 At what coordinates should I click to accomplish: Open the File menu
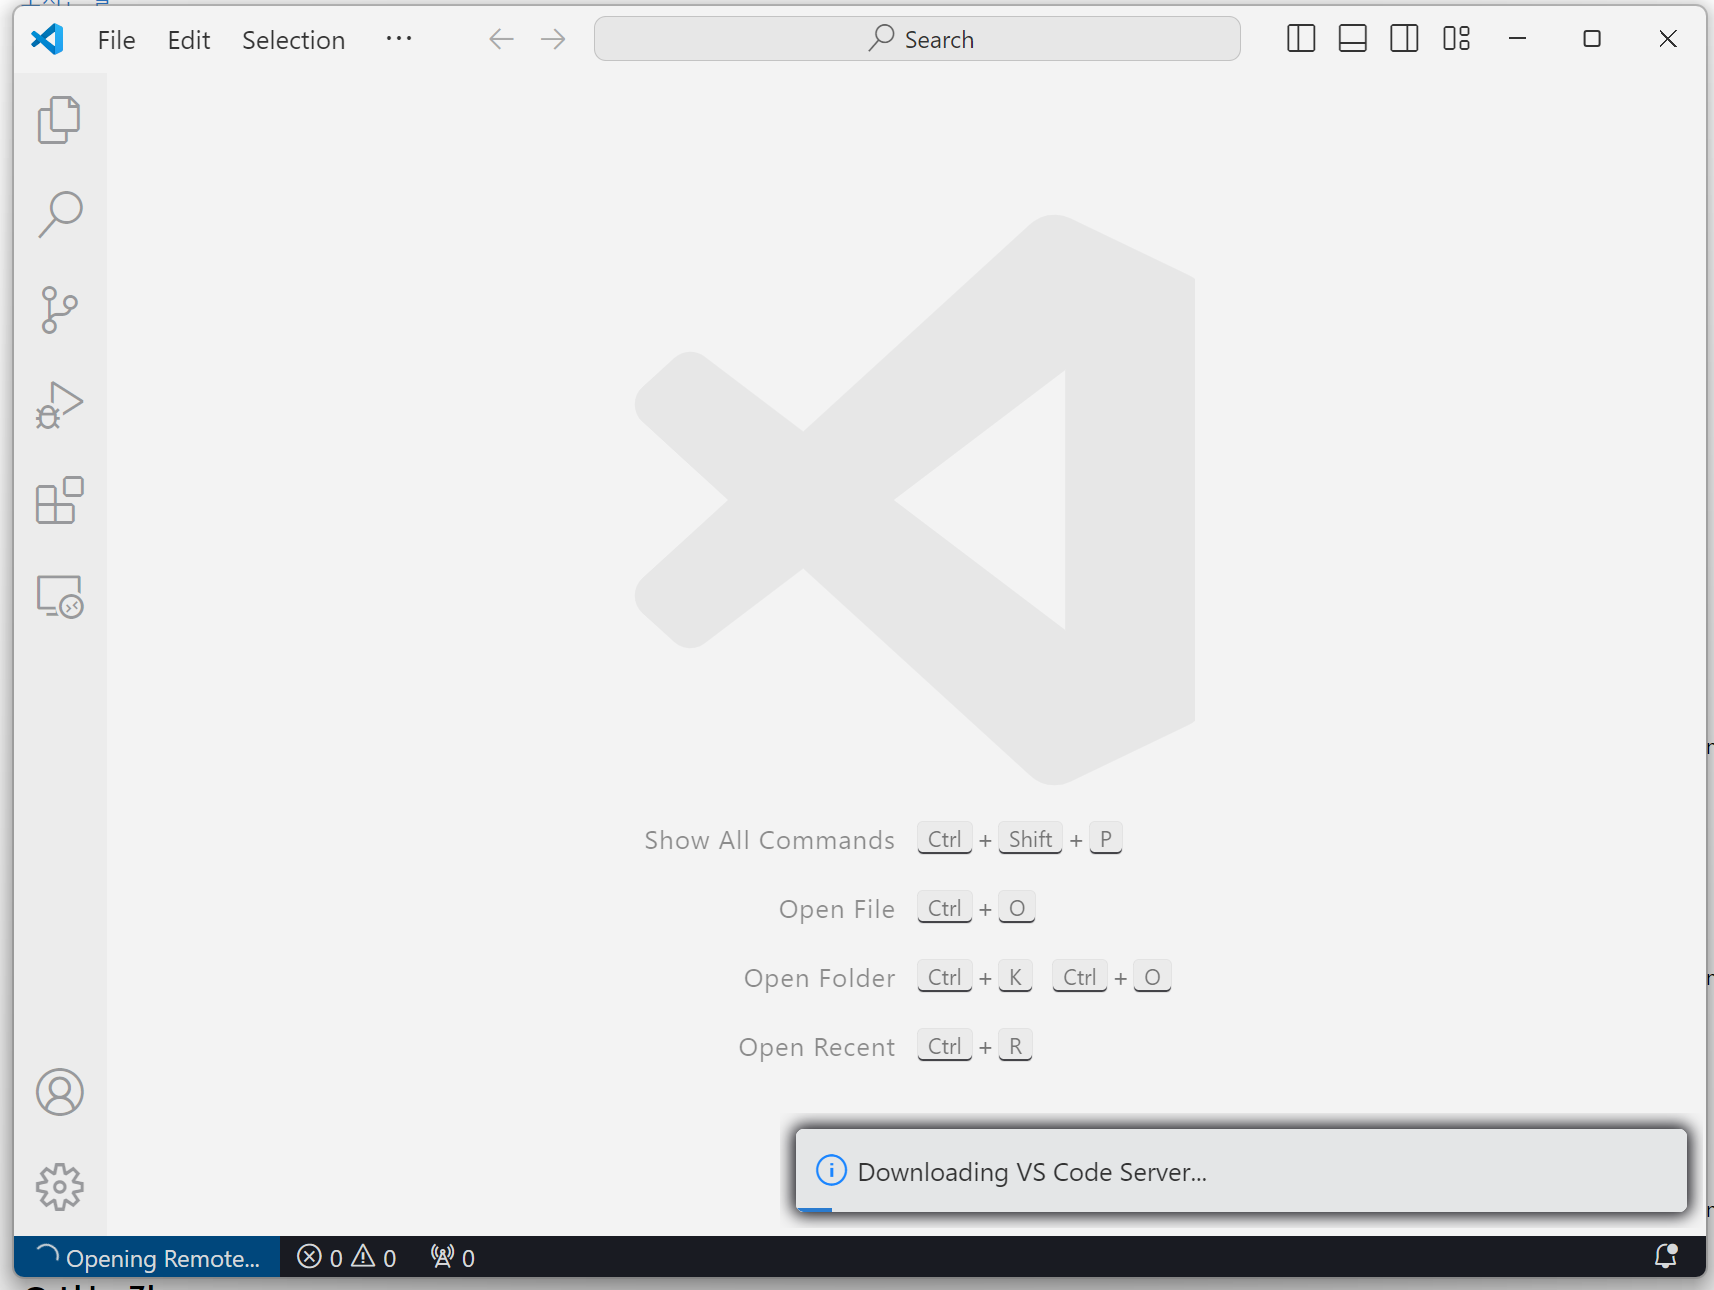coord(116,40)
